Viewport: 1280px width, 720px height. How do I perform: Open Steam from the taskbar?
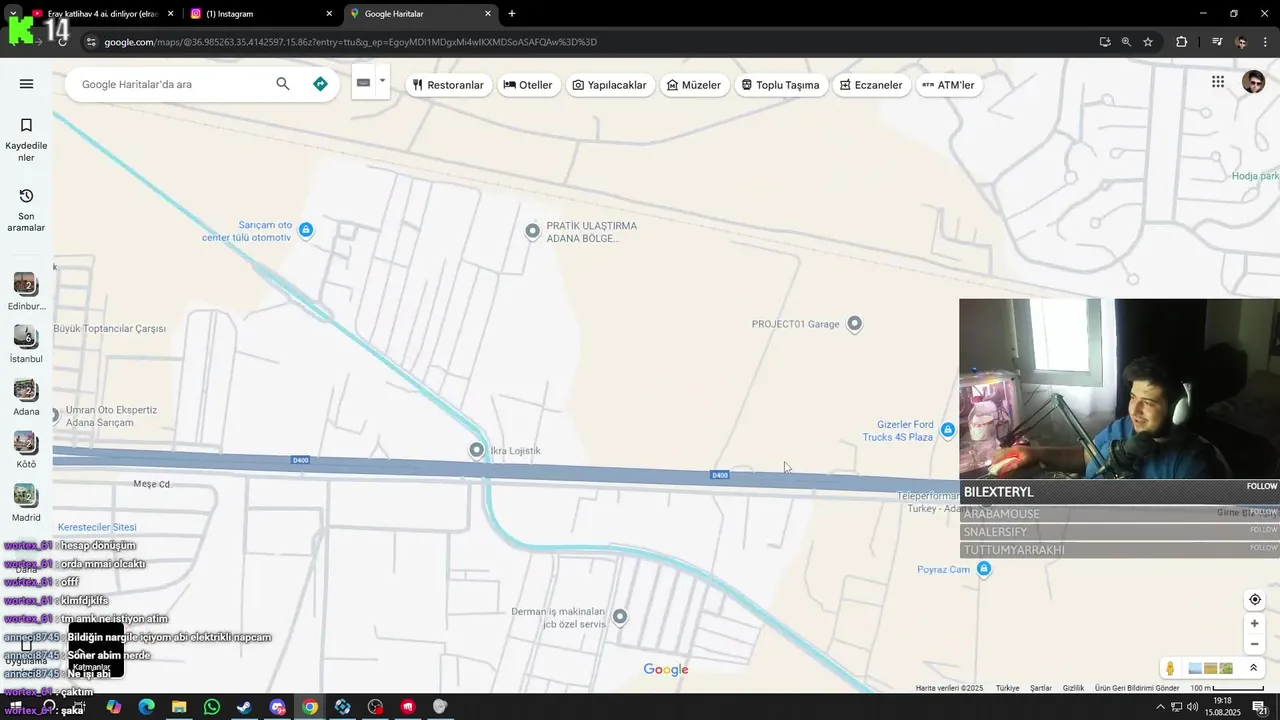pos(244,707)
